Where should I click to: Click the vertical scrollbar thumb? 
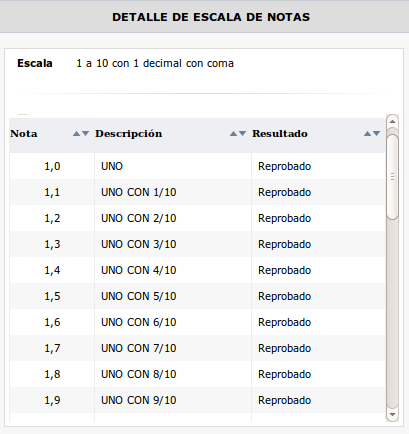click(392, 177)
